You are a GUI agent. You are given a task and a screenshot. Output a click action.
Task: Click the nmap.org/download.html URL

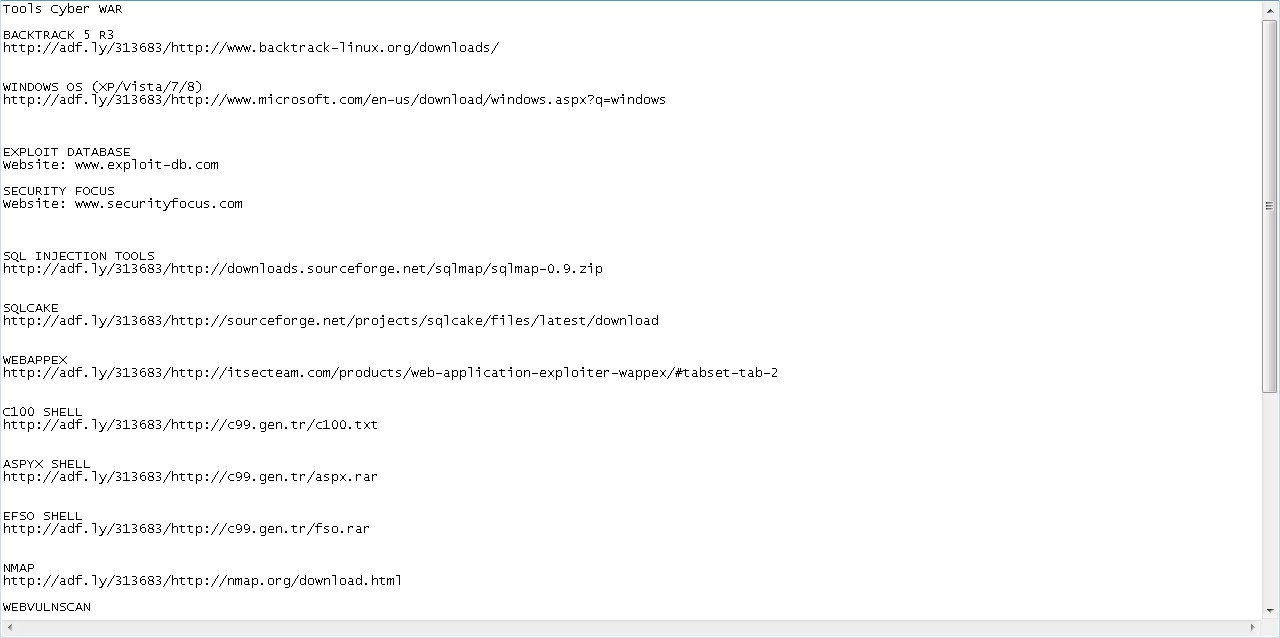(x=203, y=581)
